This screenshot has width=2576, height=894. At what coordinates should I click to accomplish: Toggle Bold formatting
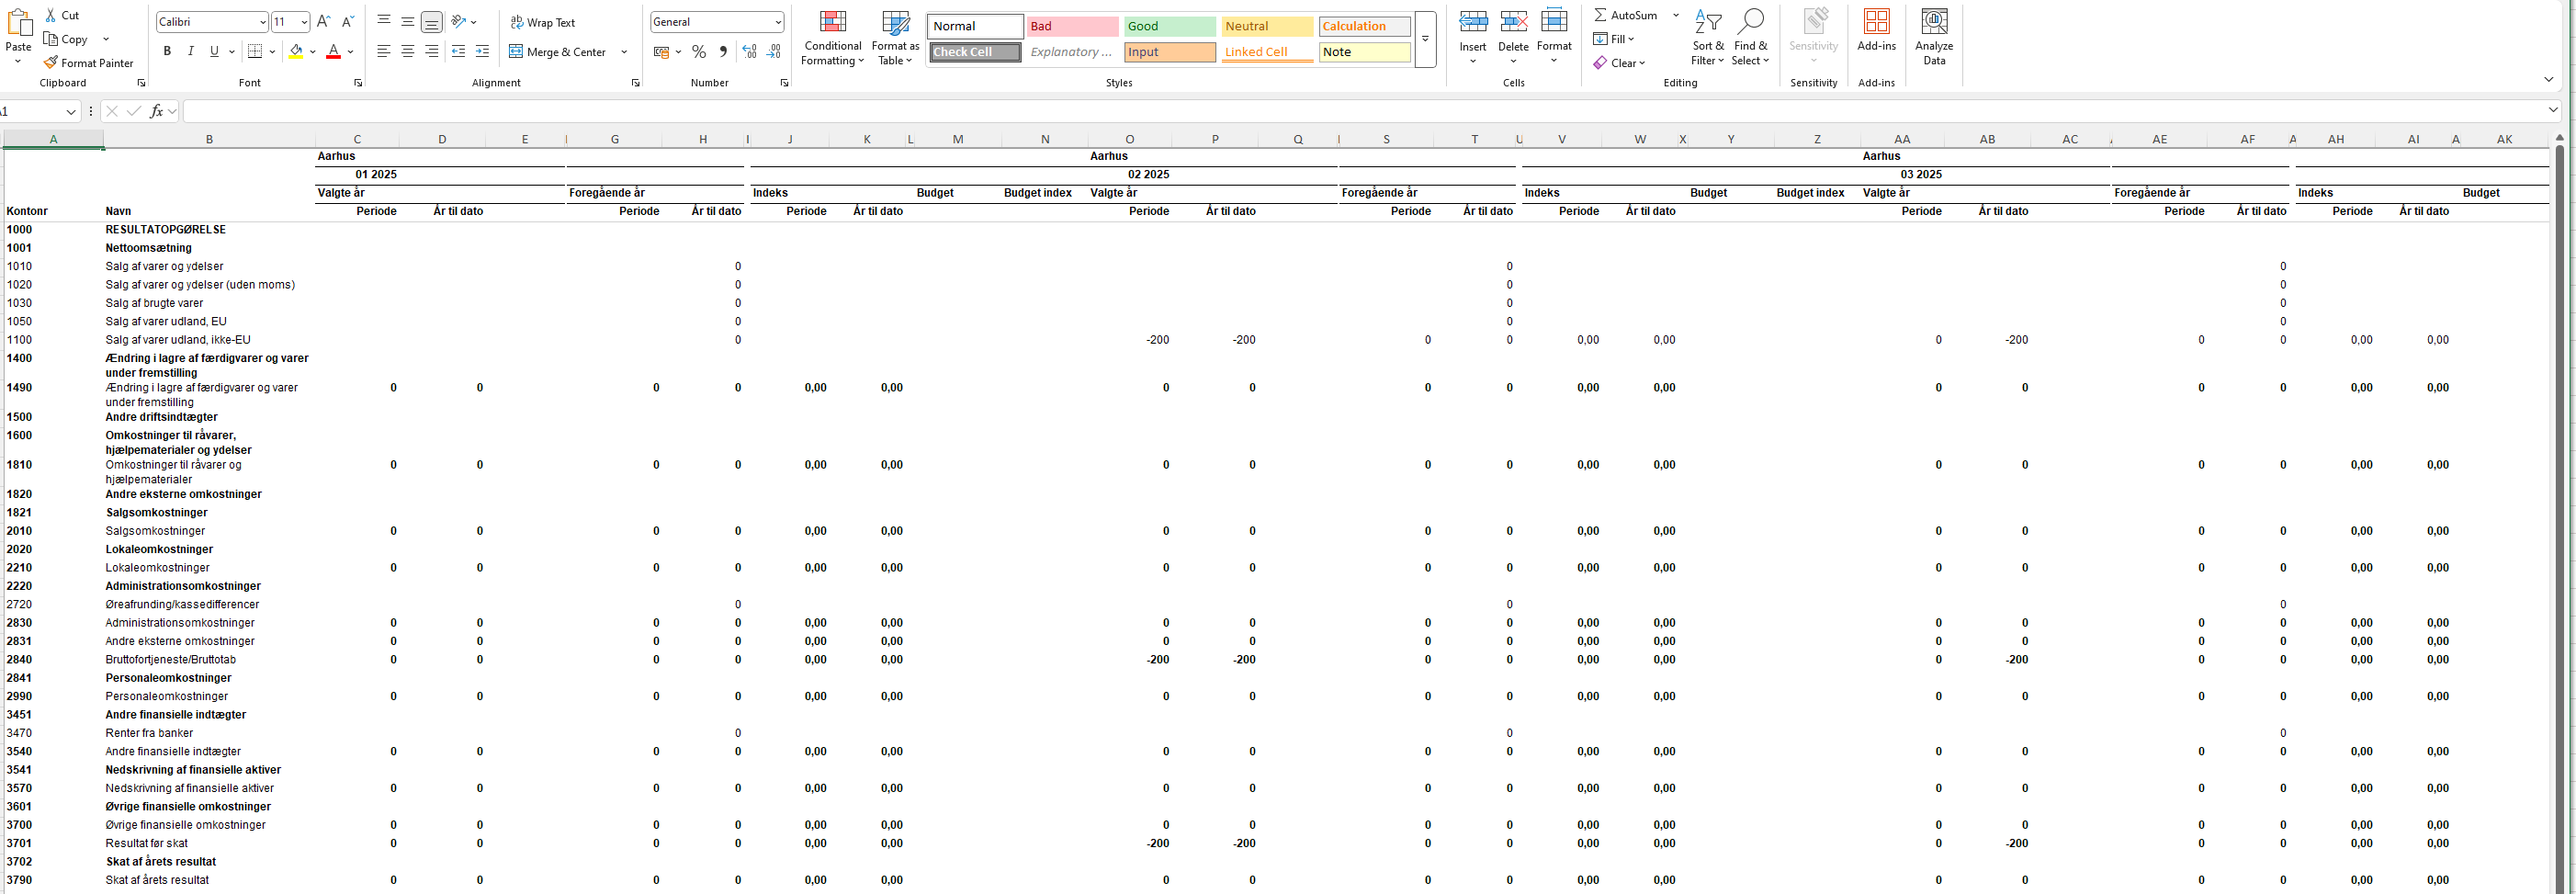pyautogui.click(x=167, y=51)
